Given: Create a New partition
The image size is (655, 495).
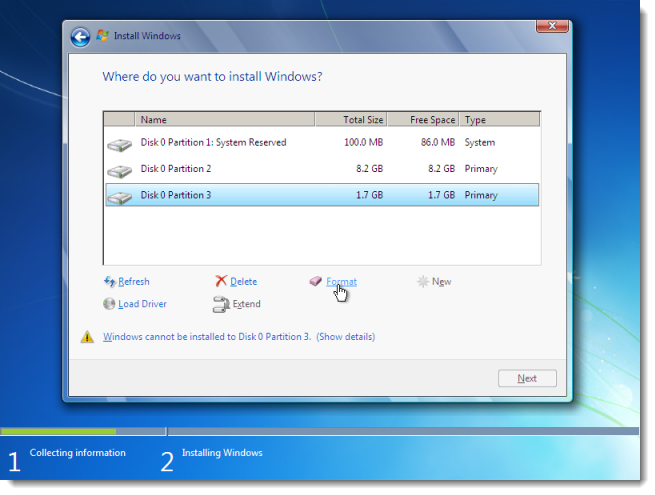Looking at the screenshot, I should 442,282.
